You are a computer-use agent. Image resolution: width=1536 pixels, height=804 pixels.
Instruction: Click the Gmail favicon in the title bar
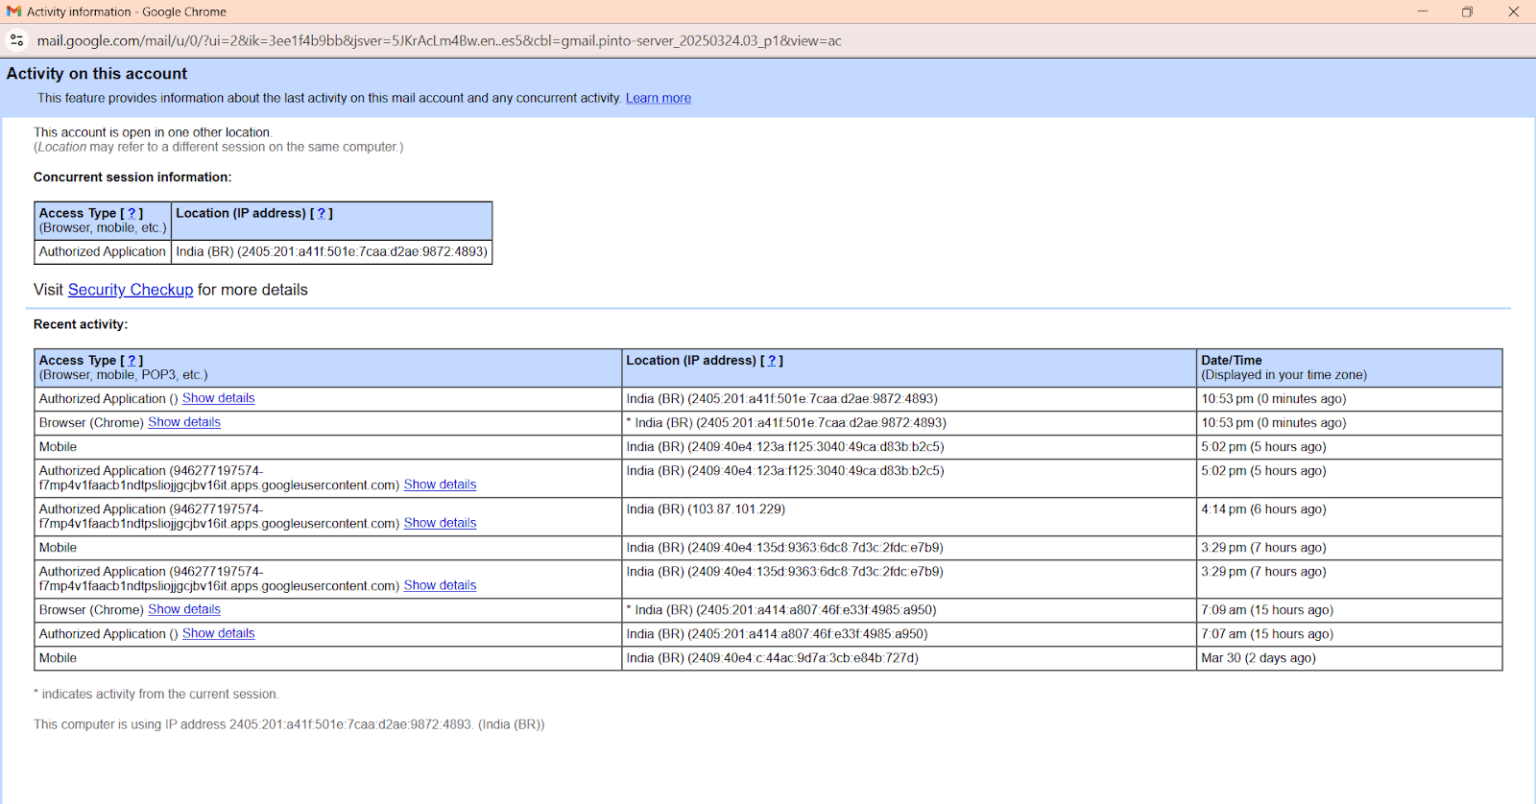pyautogui.click(x=14, y=12)
